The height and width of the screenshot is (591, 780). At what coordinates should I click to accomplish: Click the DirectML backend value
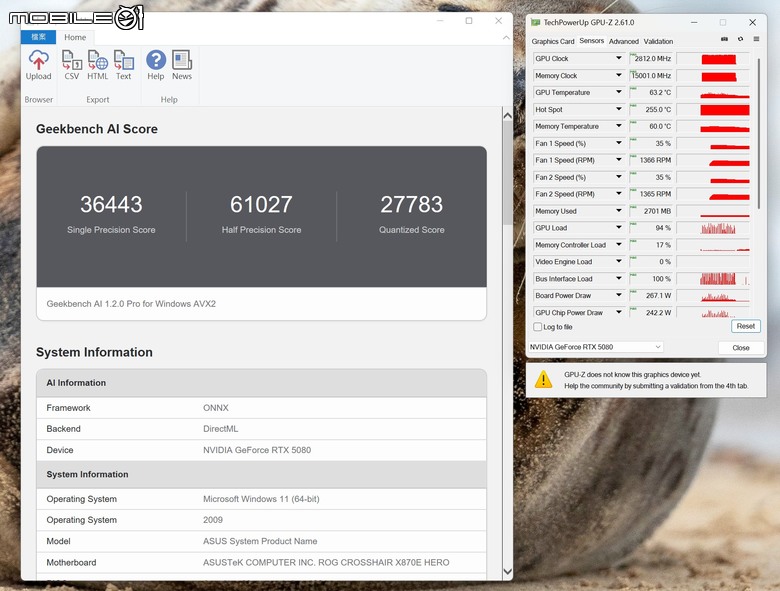pyautogui.click(x=220, y=429)
